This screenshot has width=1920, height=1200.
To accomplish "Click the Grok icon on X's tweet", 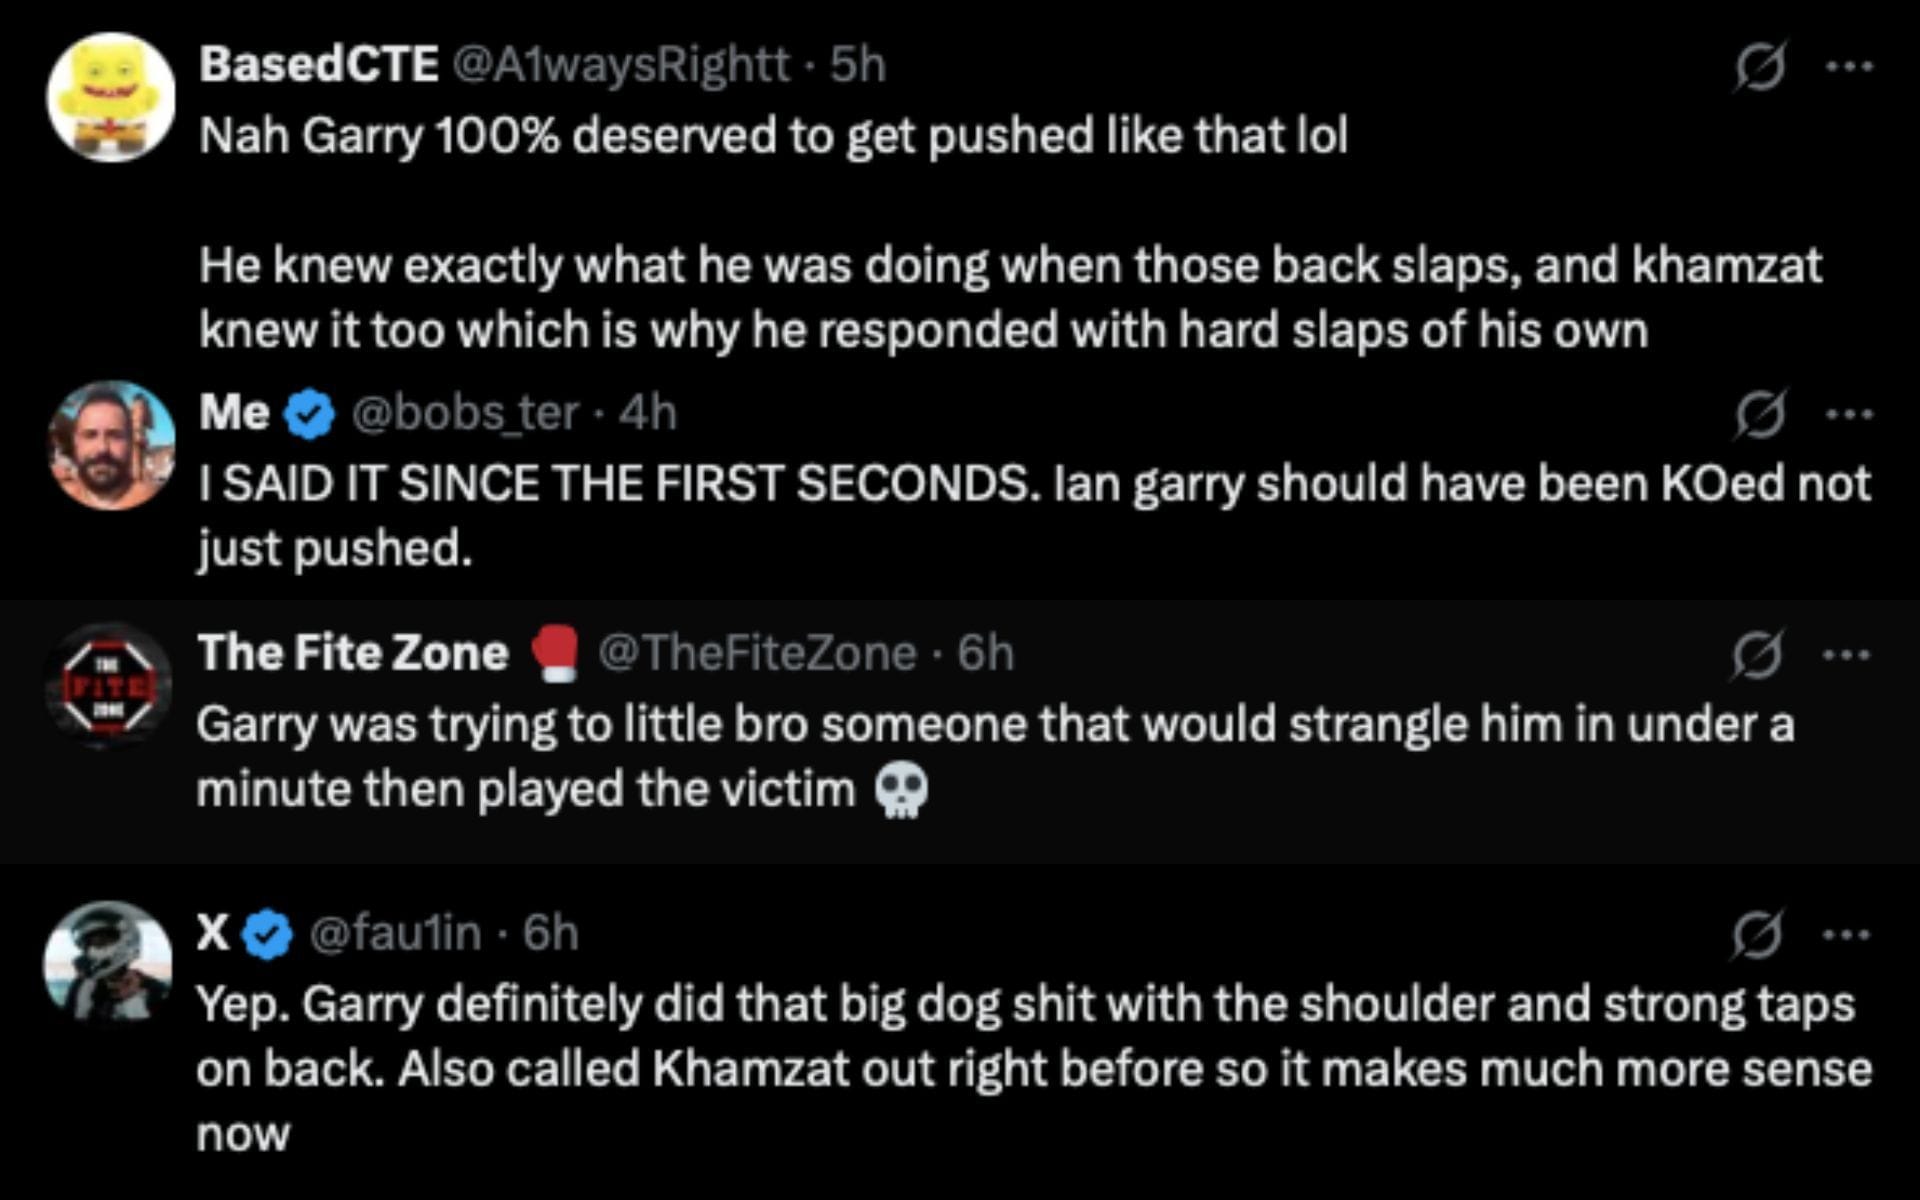I will pyautogui.click(x=1758, y=935).
